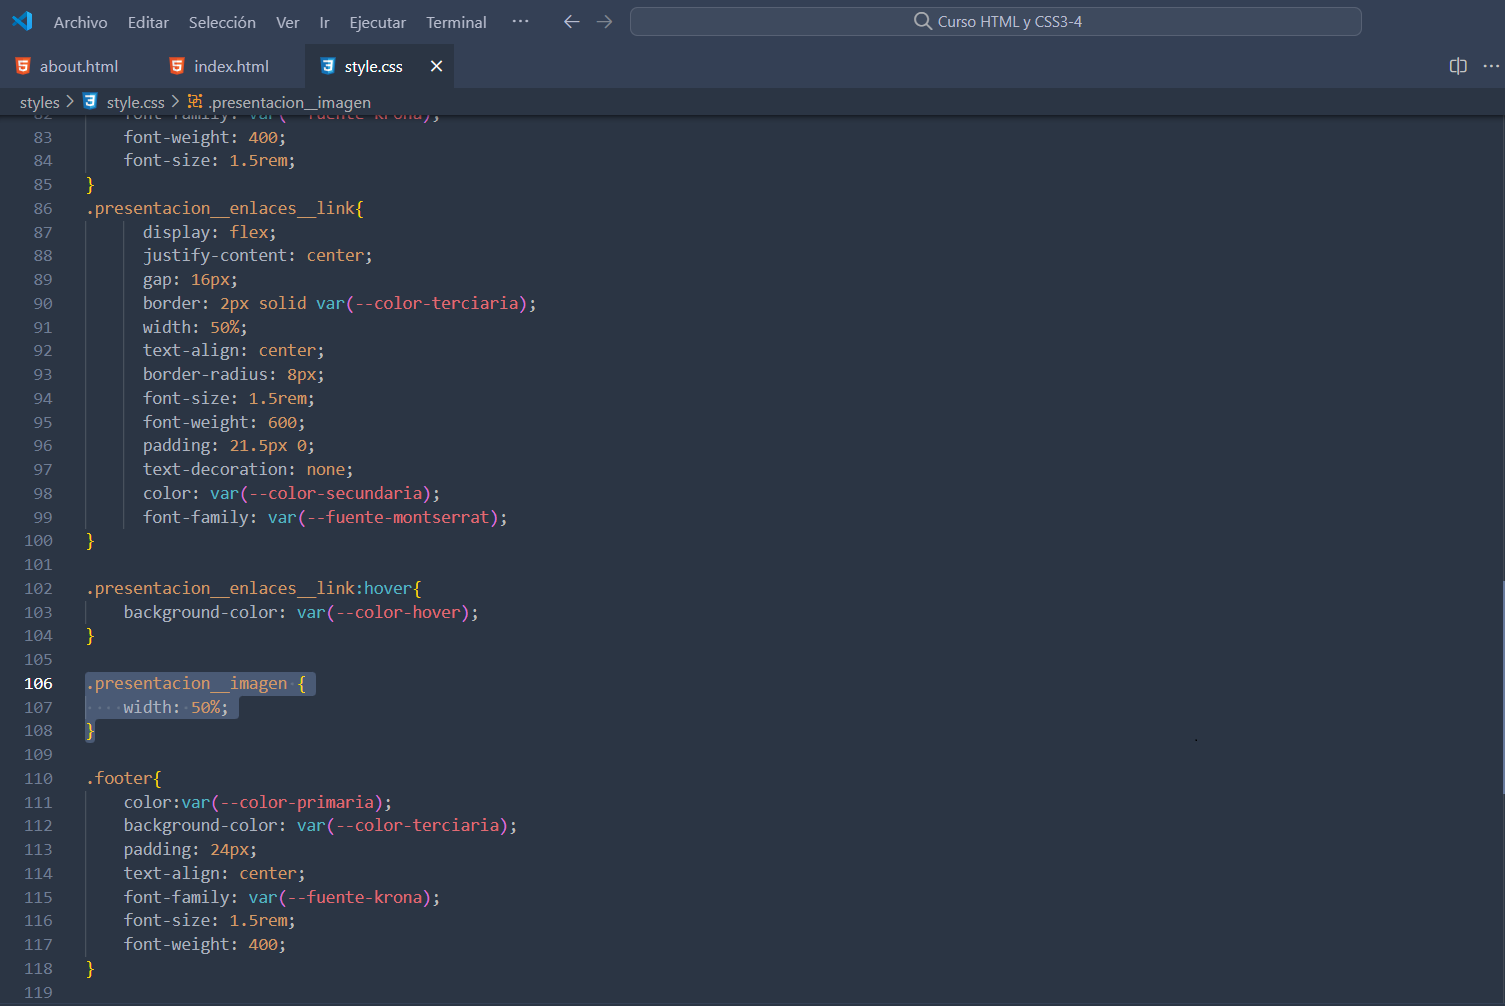Viewport: 1505px width, 1006px height.
Task: Open the editor more actions menu
Action: (x=1491, y=66)
